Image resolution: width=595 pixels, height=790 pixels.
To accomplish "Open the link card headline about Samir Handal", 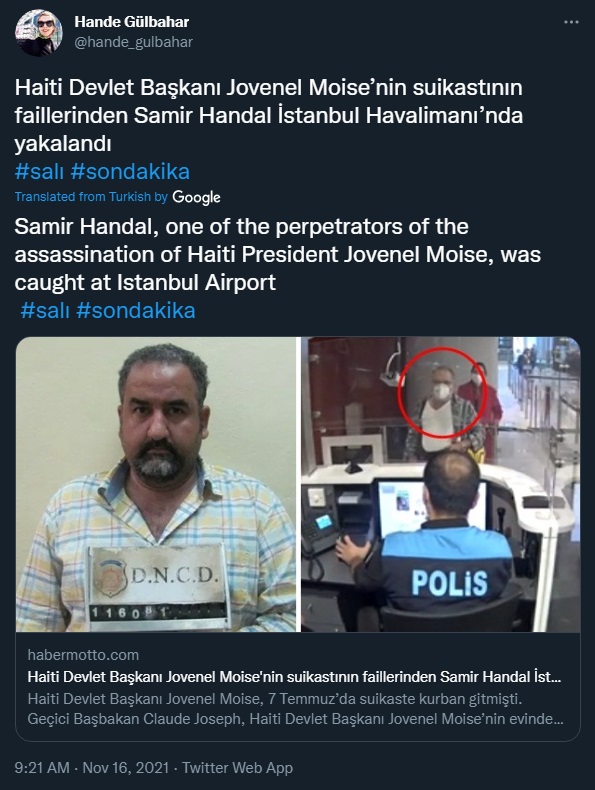I will coord(294,677).
